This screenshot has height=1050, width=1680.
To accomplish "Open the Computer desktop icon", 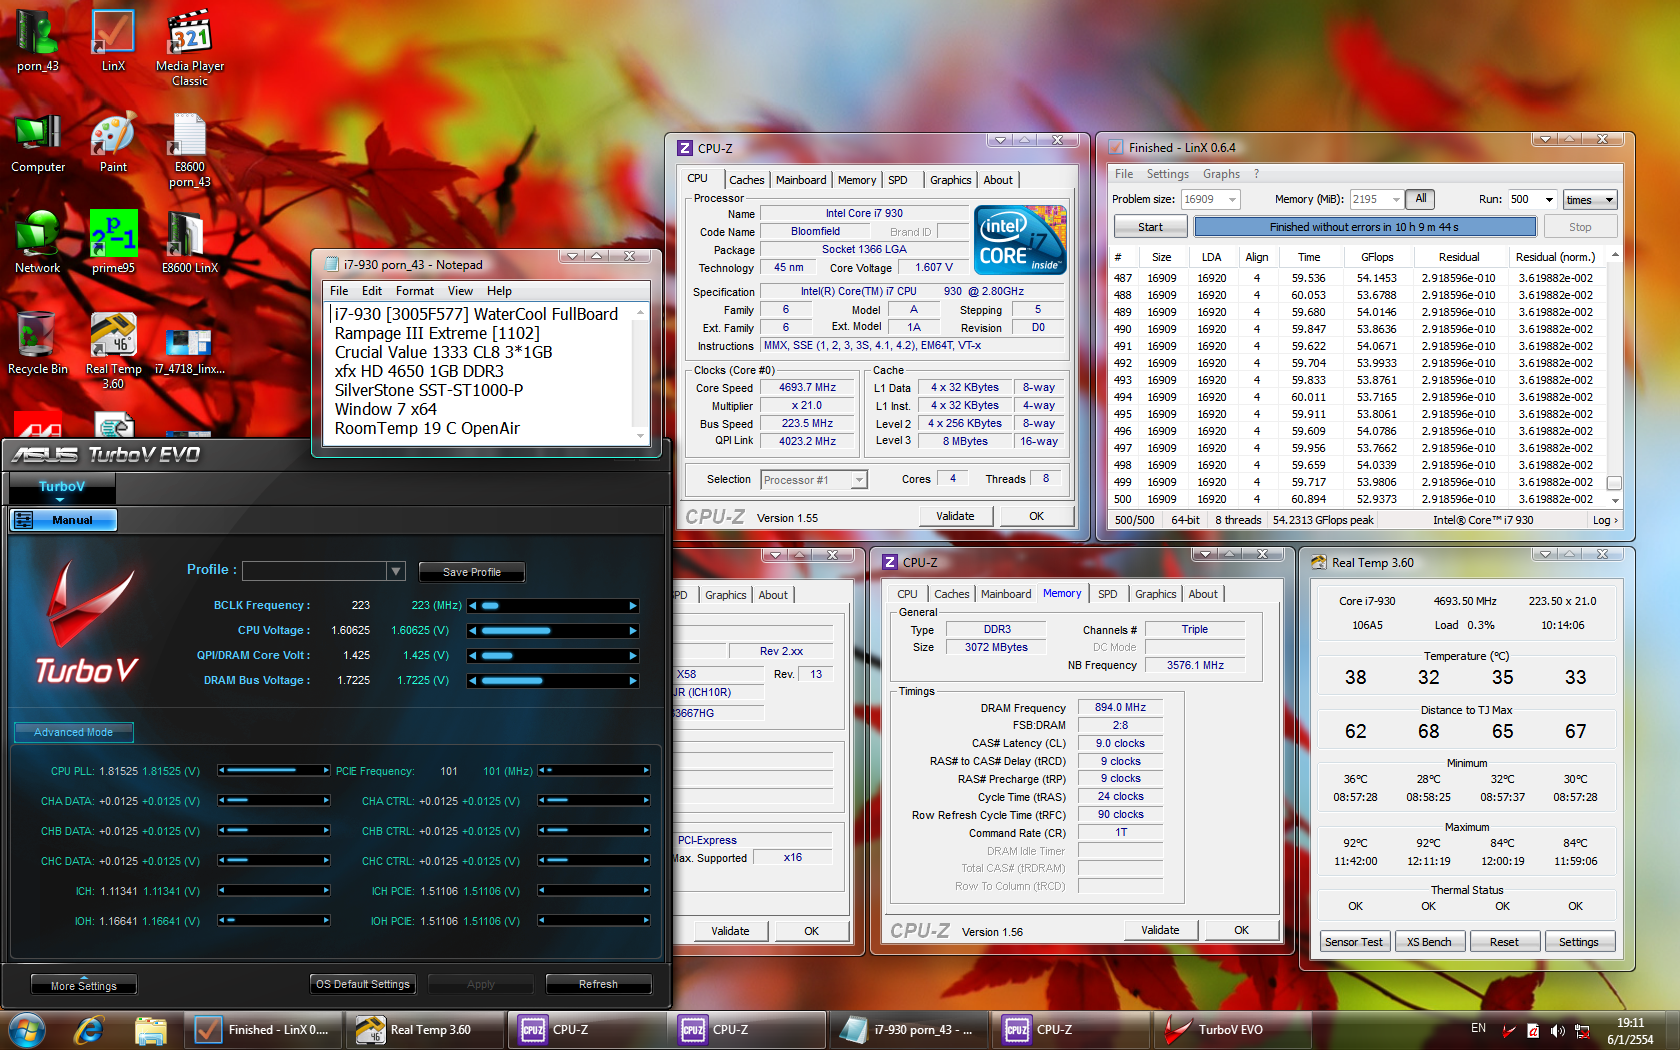I will 38,142.
